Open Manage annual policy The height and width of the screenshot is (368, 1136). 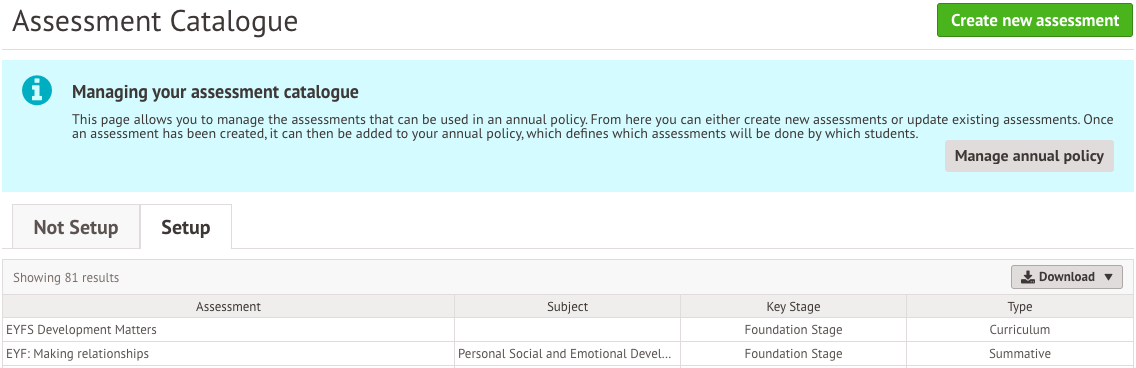(1029, 156)
